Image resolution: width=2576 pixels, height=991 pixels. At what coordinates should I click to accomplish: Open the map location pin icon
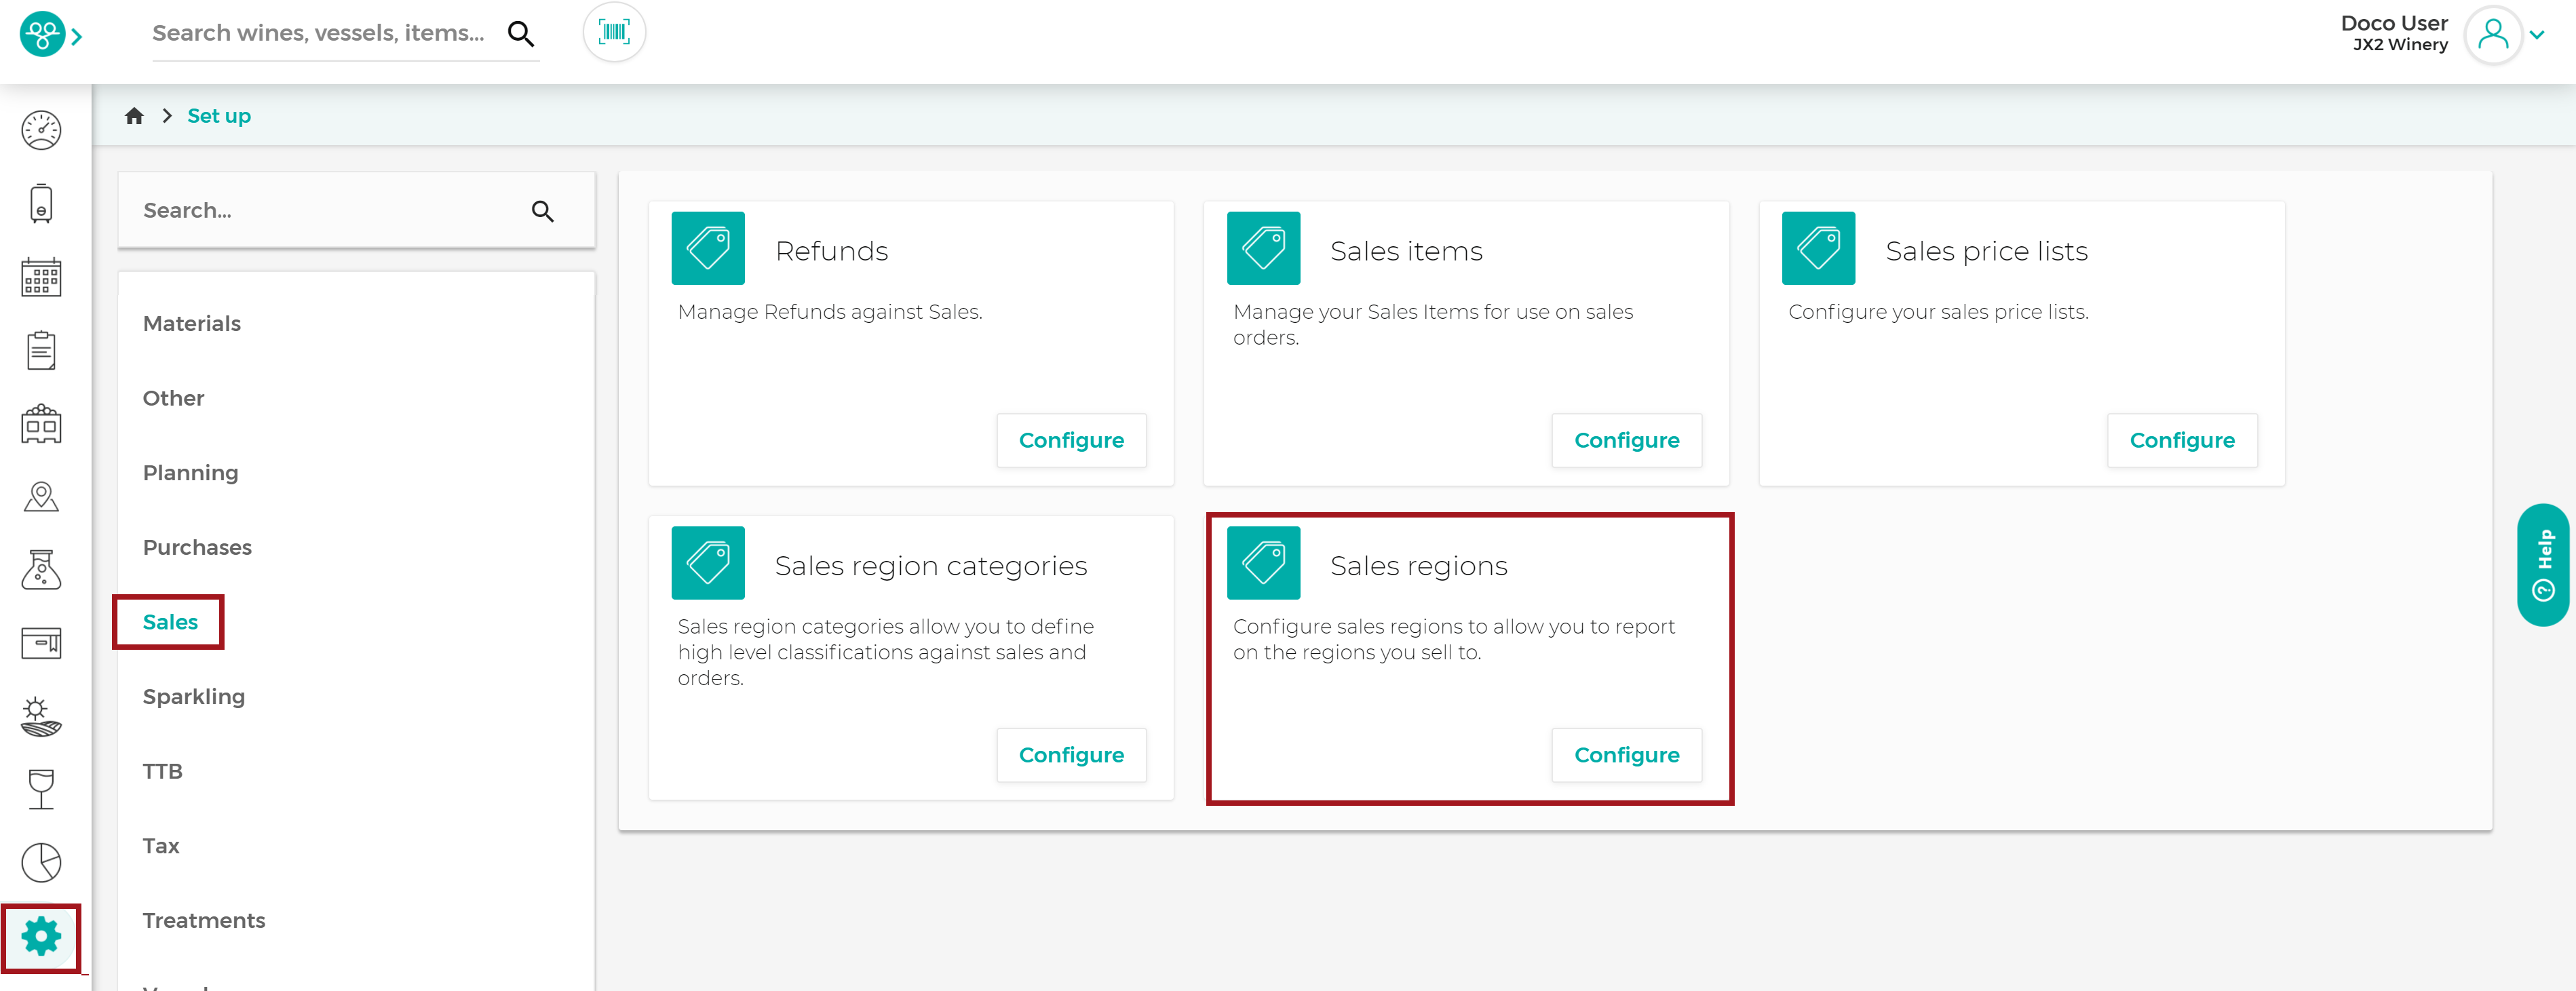coord(41,497)
